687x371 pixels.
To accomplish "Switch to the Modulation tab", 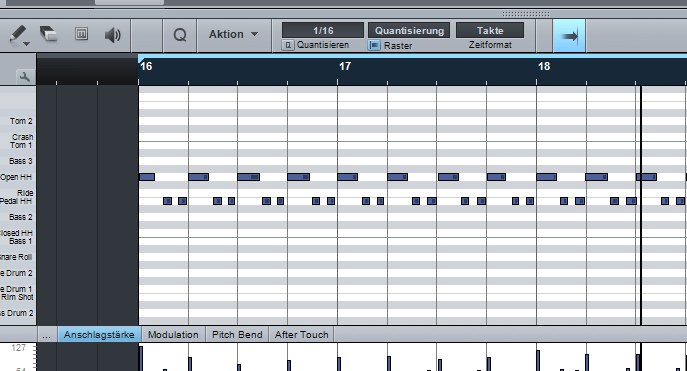I will 173,335.
